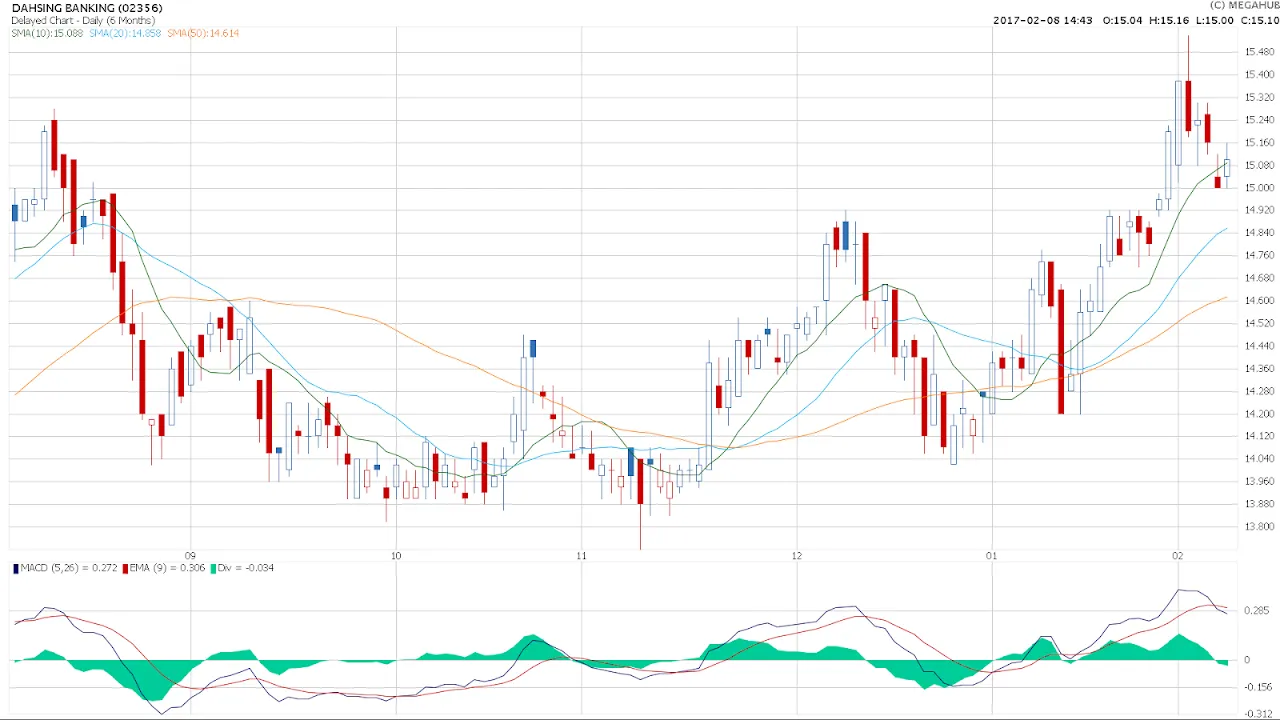This screenshot has height=720, width=1280.
Task: Click the 15.000 price axis label
Action: [x=1259, y=188]
